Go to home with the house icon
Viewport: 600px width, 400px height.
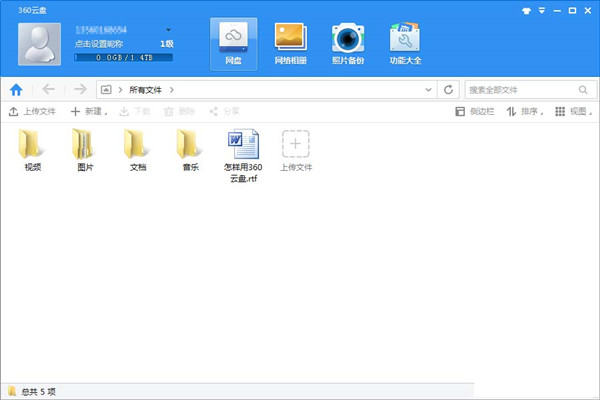(16, 90)
